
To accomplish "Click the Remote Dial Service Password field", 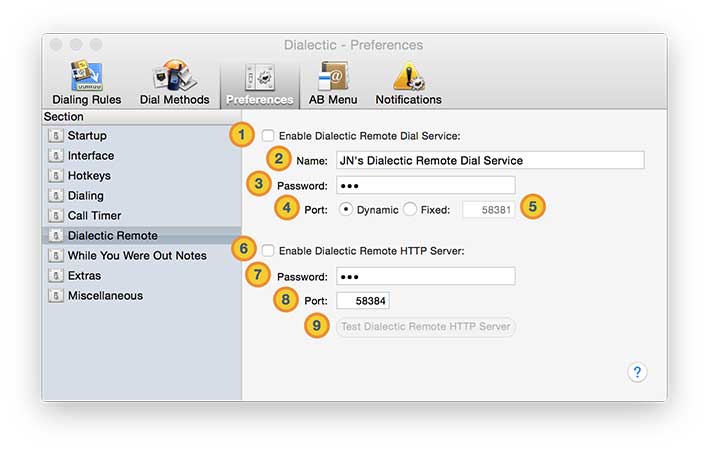I will coord(425,186).
